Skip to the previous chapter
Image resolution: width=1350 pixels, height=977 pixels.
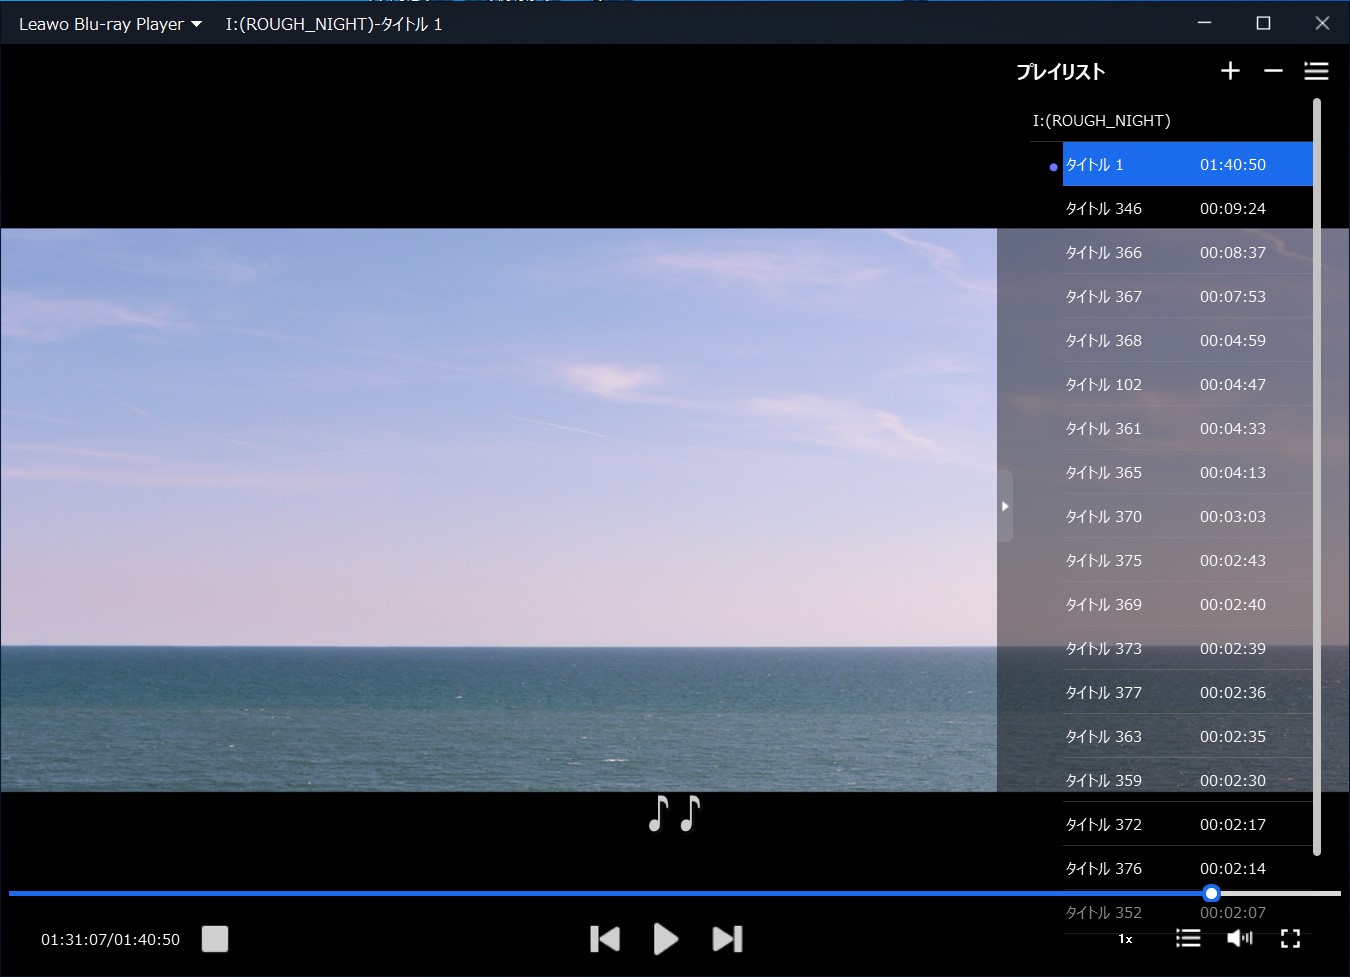pos(605,939)
